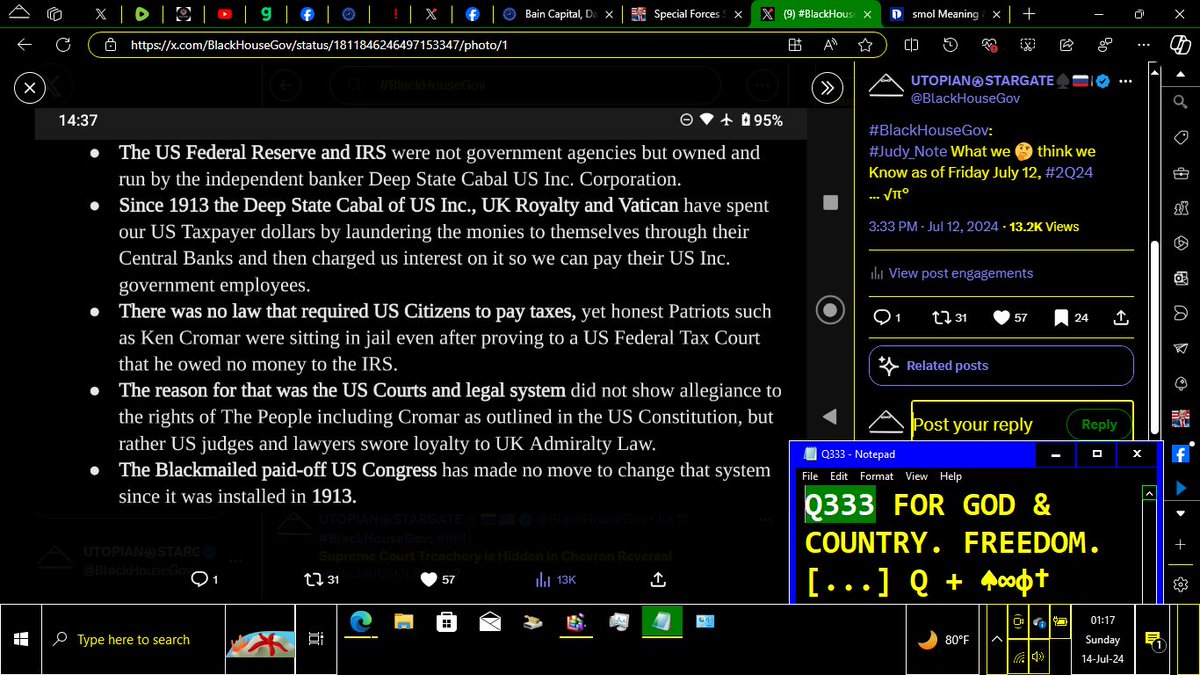
Task: Click the browser address bar URL
Action: click(318, 45)
